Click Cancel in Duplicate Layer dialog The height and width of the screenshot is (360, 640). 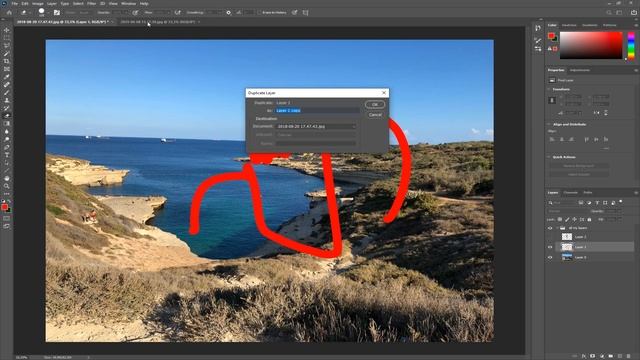375,115
